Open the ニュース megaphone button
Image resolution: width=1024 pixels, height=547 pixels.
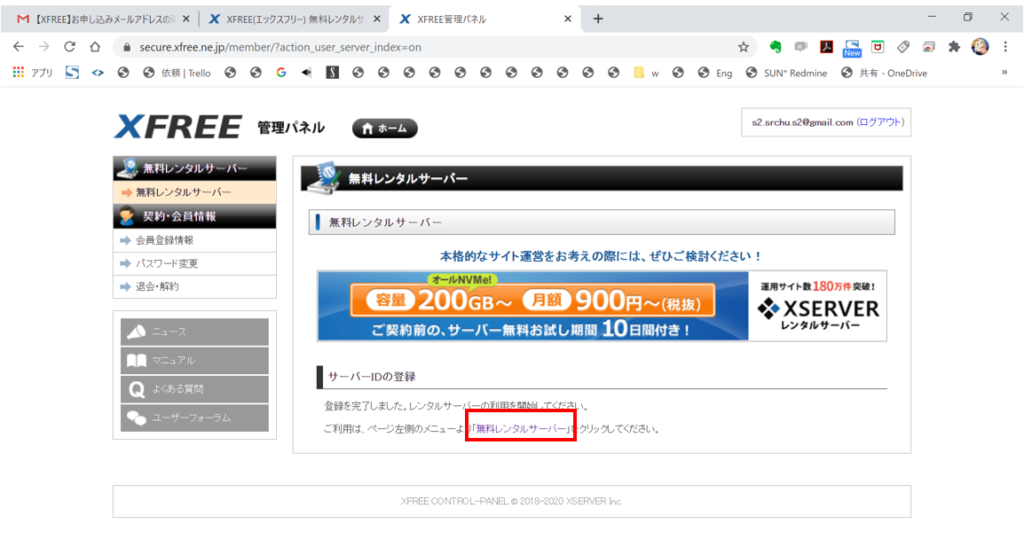[195, 332]
